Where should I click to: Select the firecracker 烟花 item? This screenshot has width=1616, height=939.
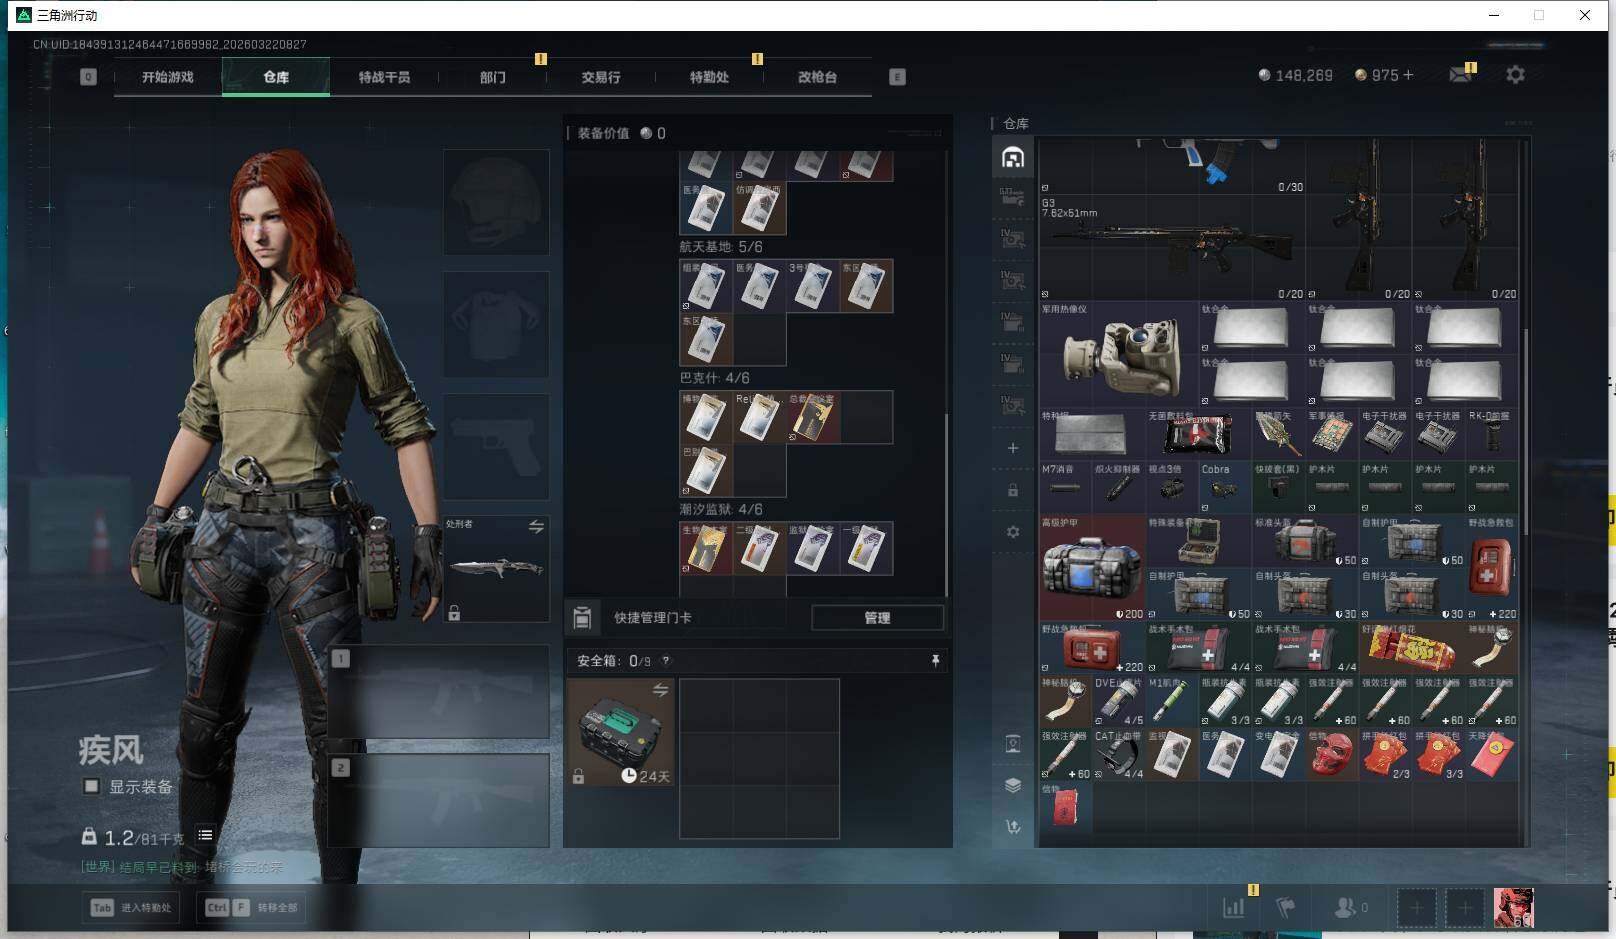click(1411, 647)
